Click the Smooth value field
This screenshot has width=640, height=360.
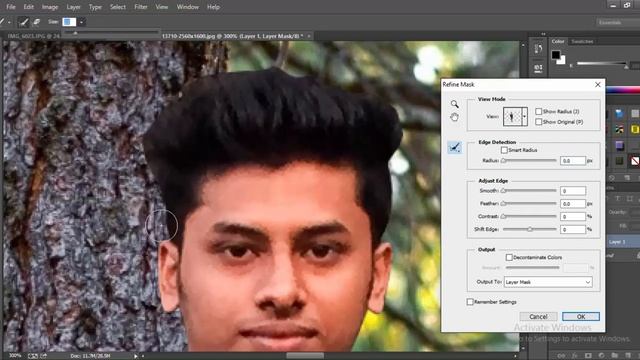coord(573,191)
